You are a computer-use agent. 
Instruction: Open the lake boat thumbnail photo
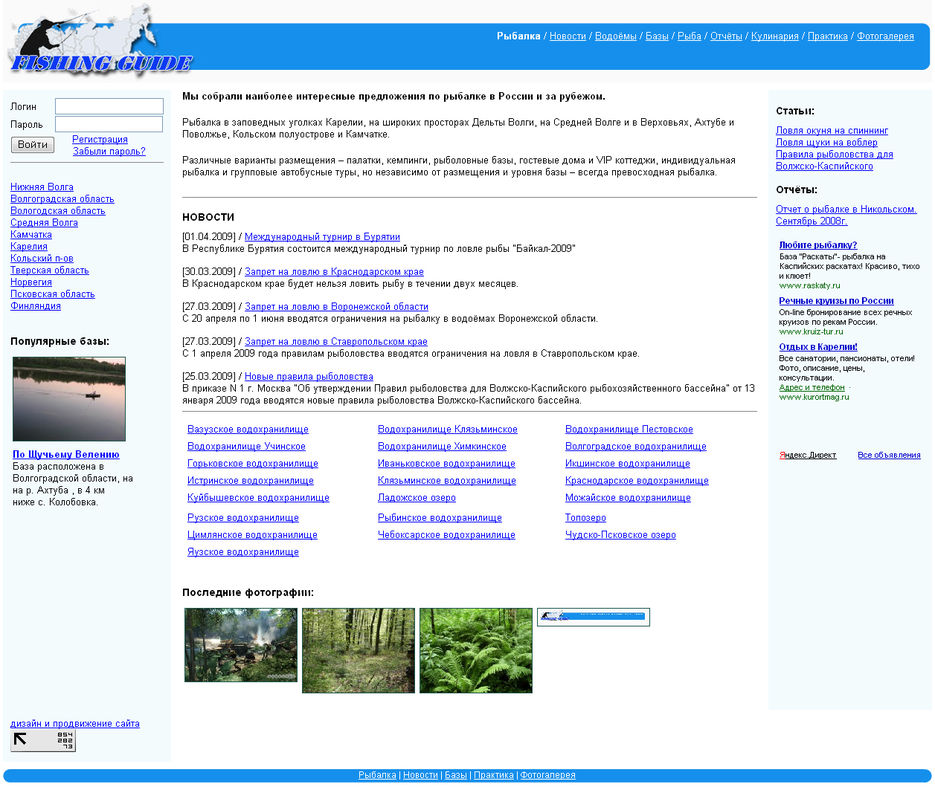click(x=69, y=399)
